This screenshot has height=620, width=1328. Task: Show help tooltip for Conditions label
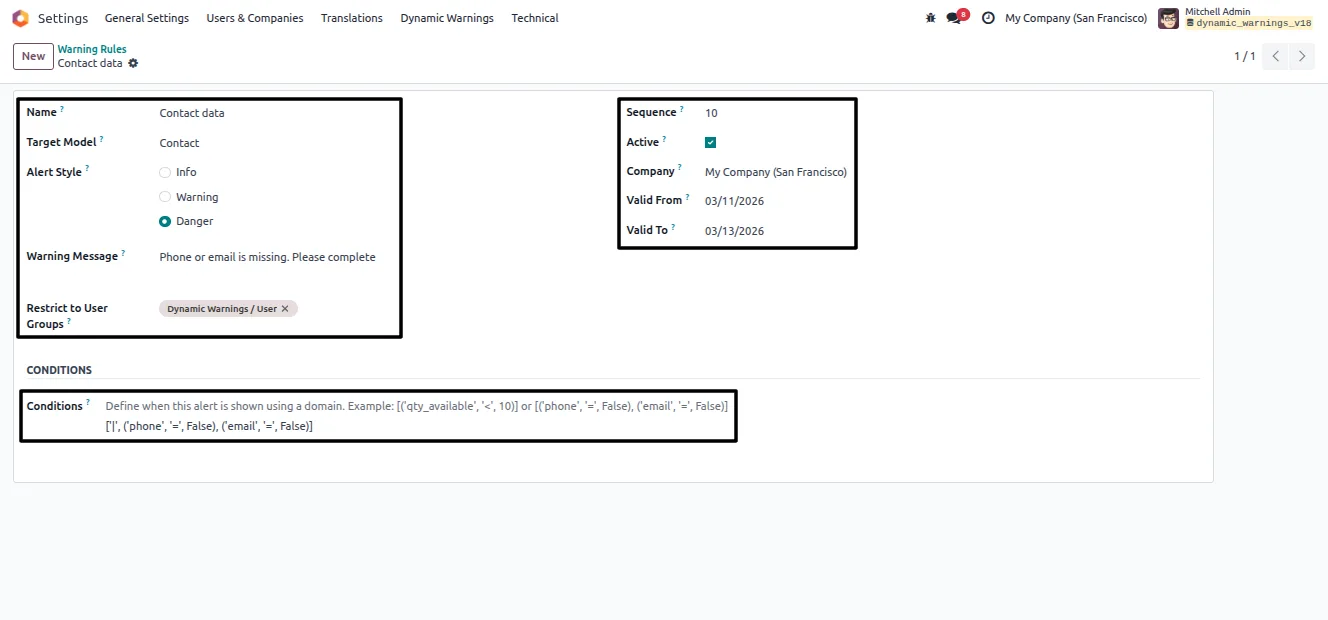point(88,403)
